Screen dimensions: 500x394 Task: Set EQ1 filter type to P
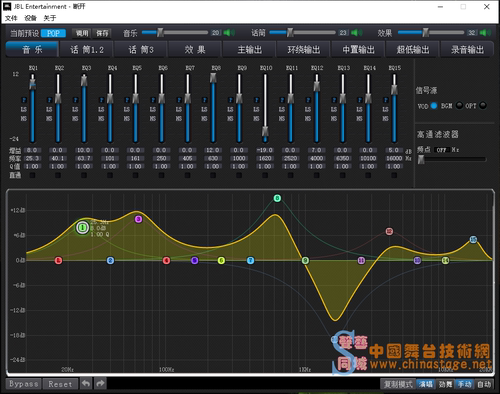(24, 100)
